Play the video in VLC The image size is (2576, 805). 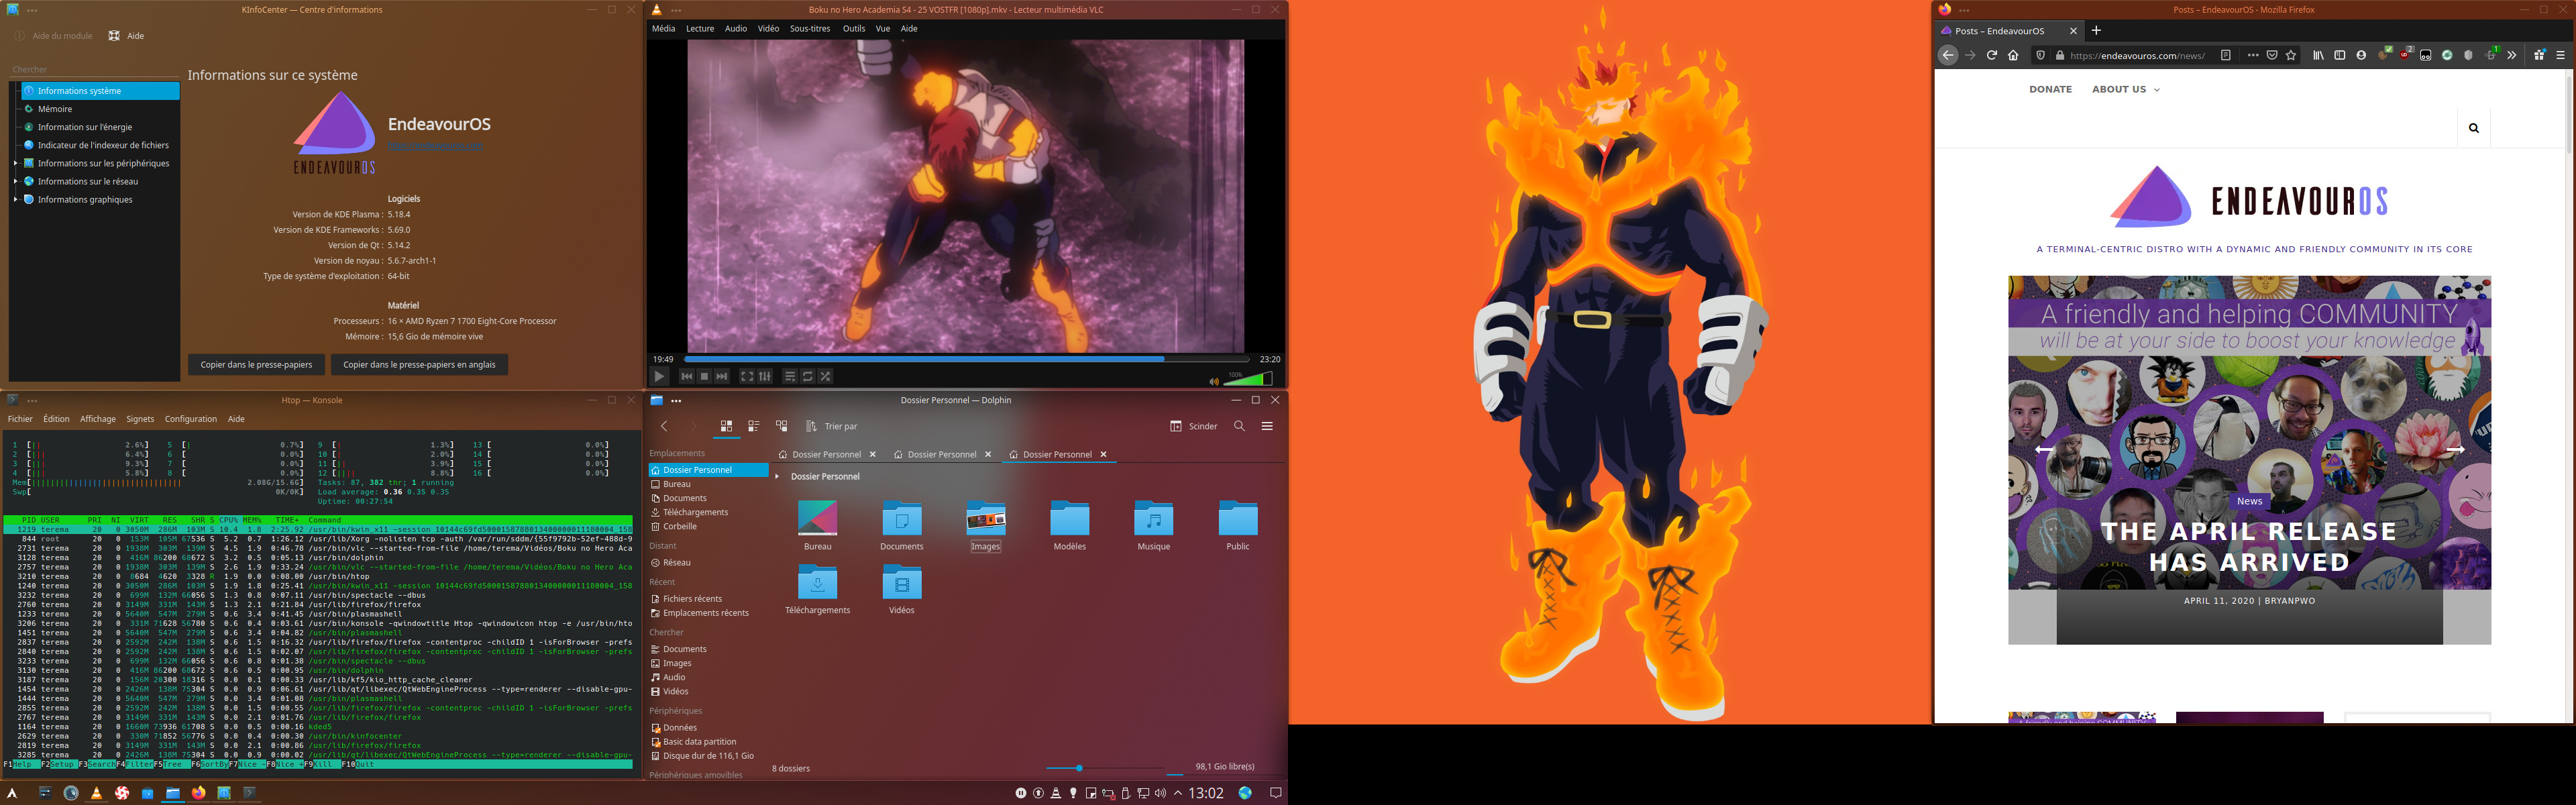(x=659, y=377)
